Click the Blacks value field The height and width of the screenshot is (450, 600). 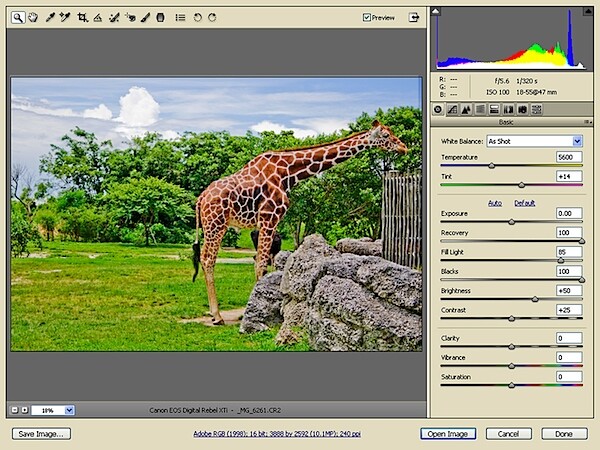569,271
